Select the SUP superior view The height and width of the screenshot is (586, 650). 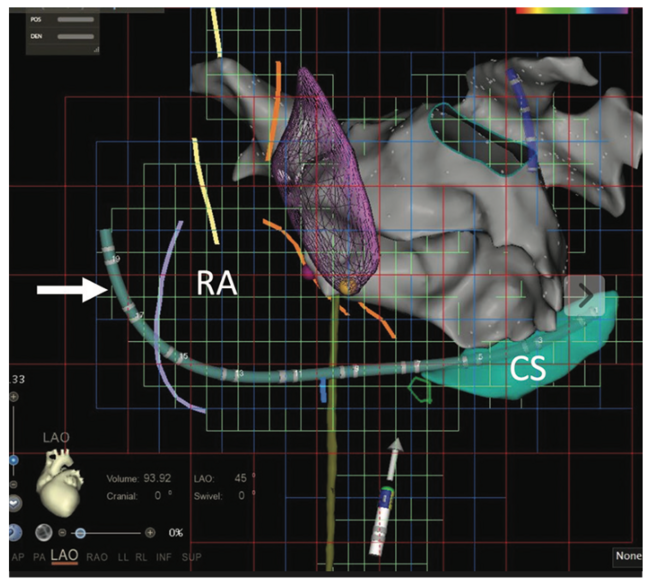pos(192,556)
